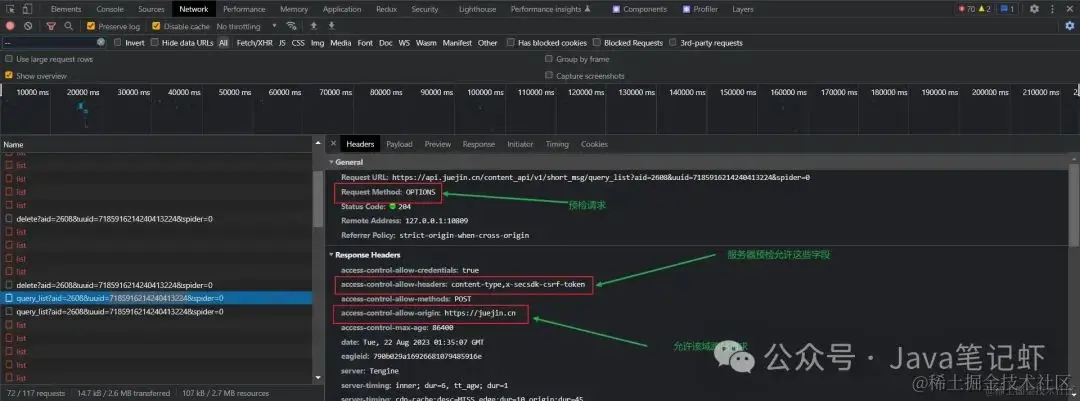Screen dimensions: 1080x401
Task: Filter requests by CSS type
Action: click(298, 43)
